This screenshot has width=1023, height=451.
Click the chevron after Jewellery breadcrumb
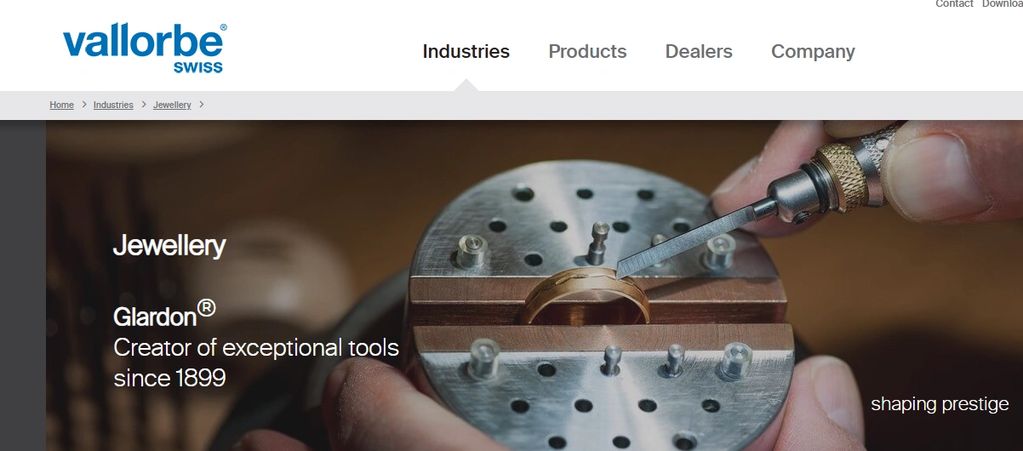point(202,104)
